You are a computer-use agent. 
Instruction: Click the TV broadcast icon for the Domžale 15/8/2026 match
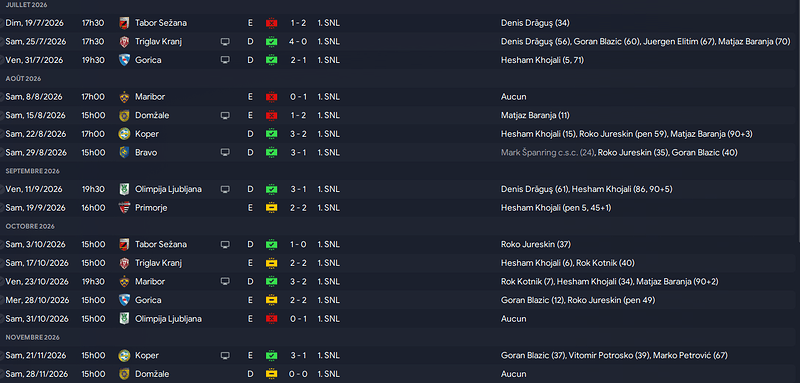(x=225, y=116)
